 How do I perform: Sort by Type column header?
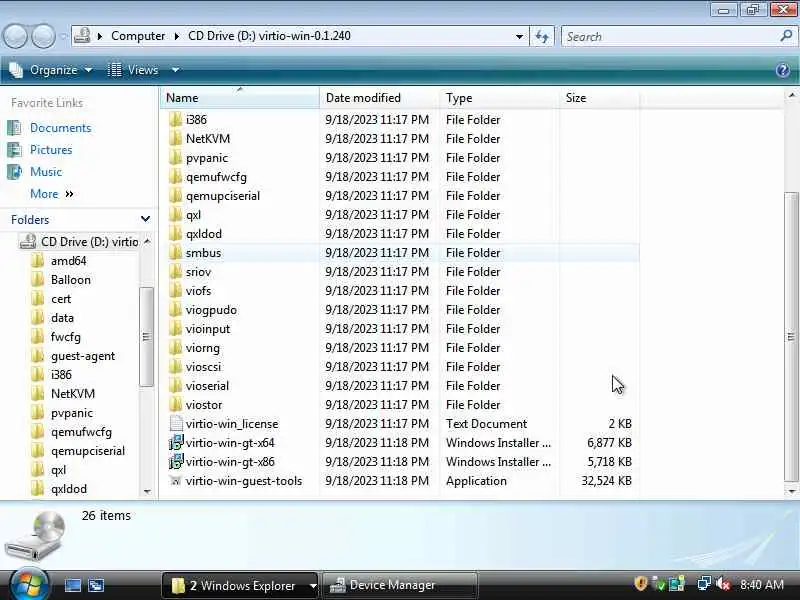[x=499, y=98]
